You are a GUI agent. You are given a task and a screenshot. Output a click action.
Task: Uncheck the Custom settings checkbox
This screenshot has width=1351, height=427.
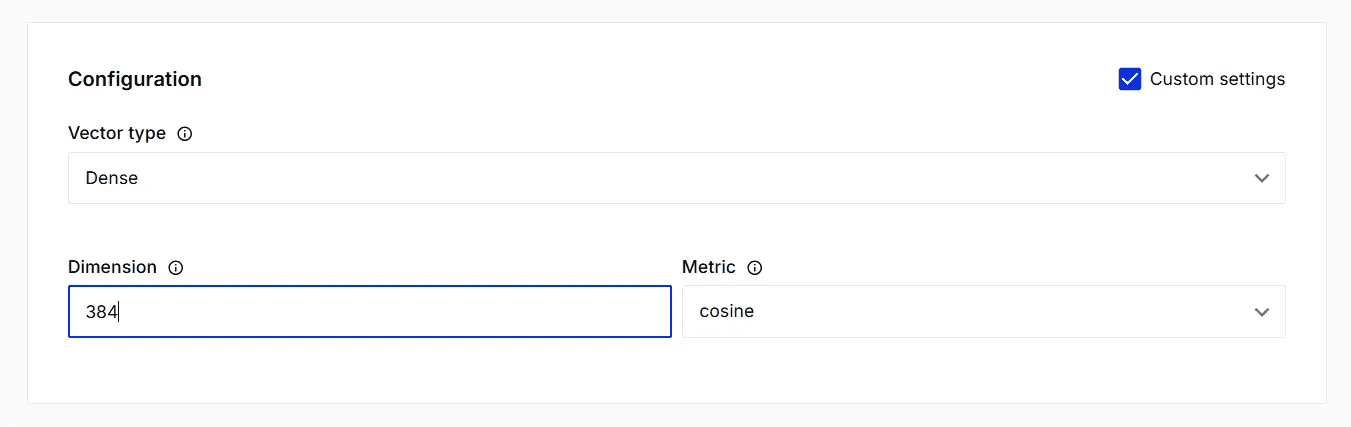(1130, 79)
